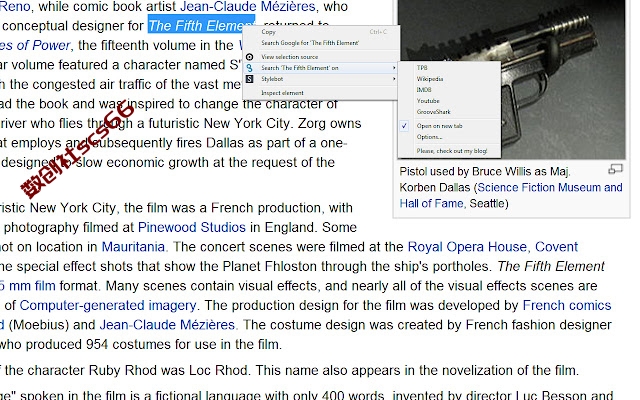Open the Mauritania link
Viewport: 640px width, 400px height.
click(x=133, y=247)
